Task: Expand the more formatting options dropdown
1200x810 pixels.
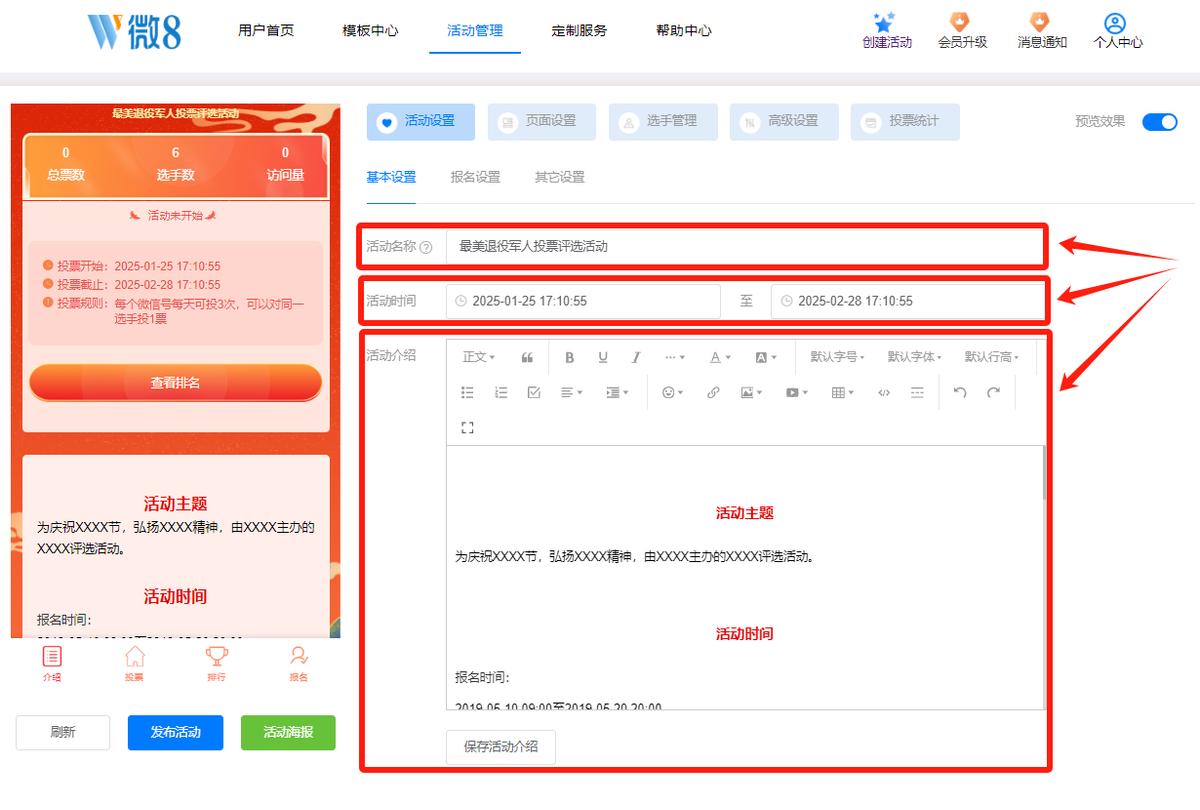Action: coord(675,357)
